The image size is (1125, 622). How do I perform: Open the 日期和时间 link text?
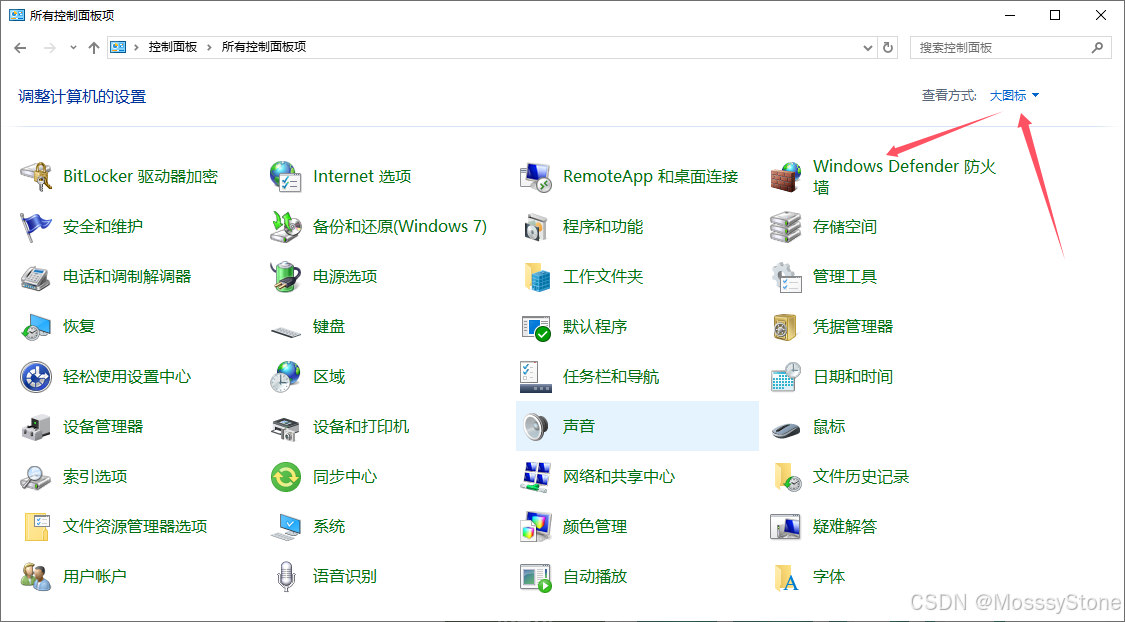click(x=852, y=377)
